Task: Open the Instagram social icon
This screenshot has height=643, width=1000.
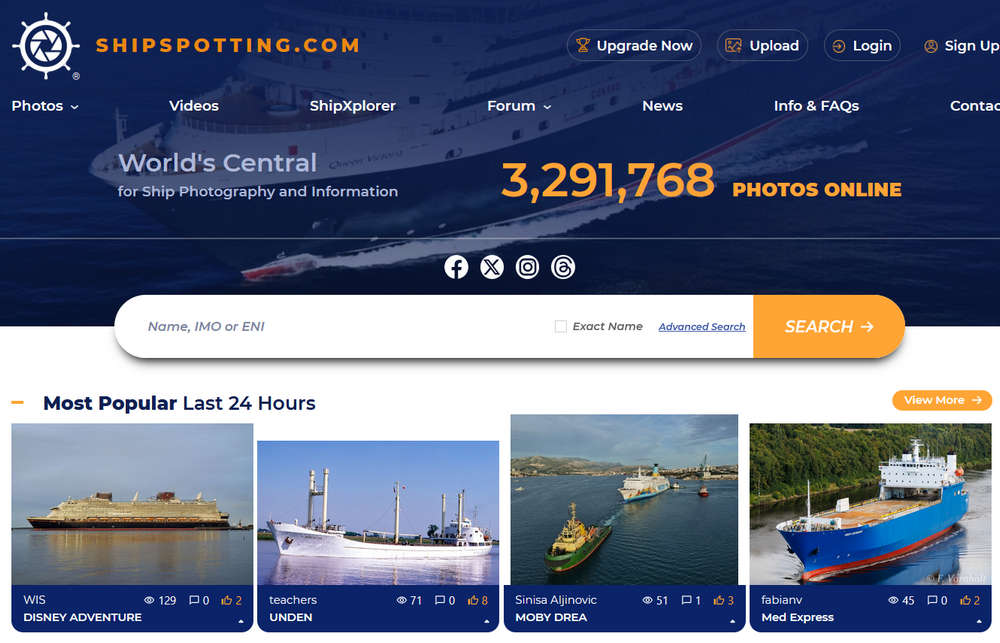Action: click(527, 267)
